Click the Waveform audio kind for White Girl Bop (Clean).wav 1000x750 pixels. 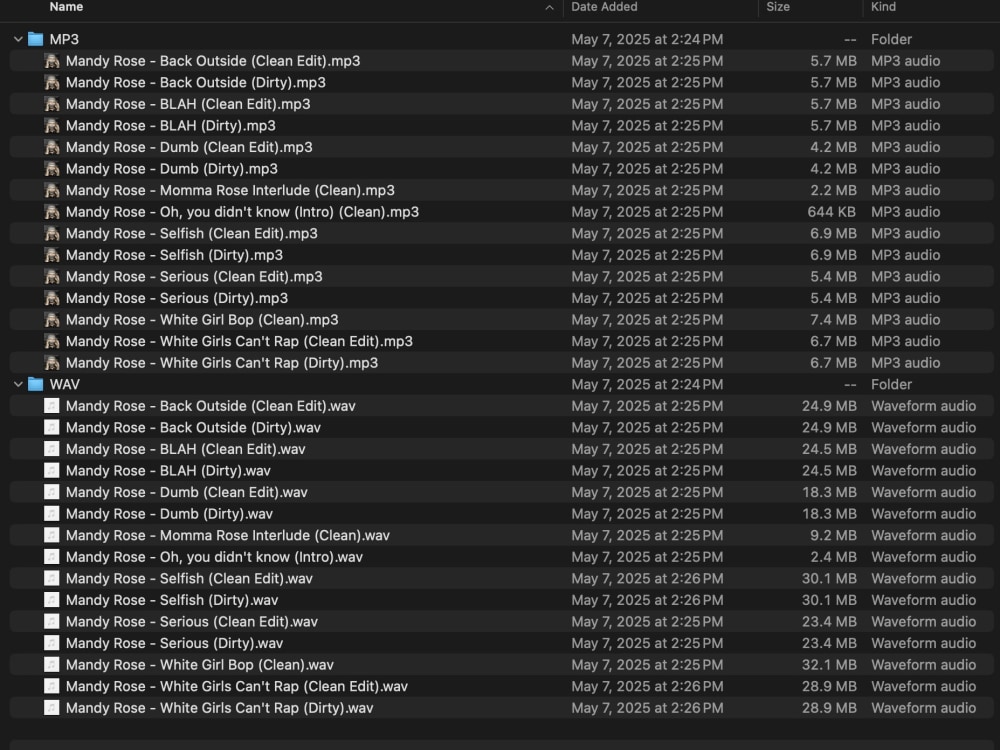(x=923, y=665)
